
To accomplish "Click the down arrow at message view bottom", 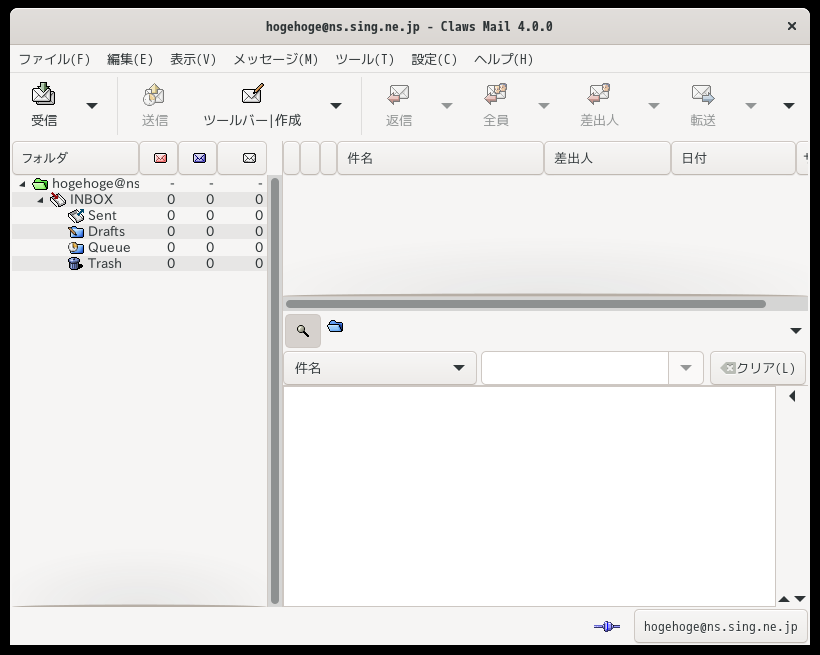I will 800,599.
